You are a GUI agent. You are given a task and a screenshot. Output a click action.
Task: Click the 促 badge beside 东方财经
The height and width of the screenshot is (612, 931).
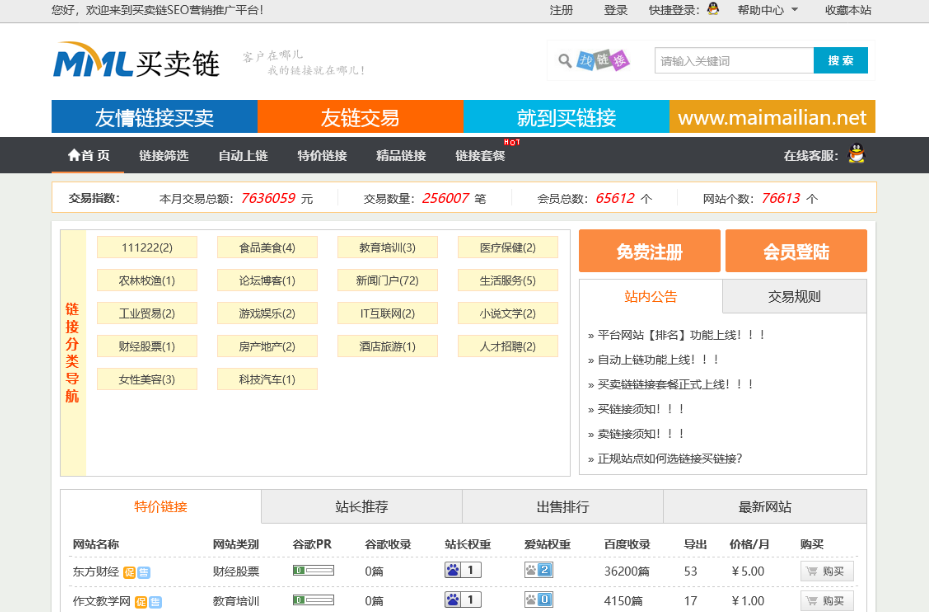click(x=129, y=572)
